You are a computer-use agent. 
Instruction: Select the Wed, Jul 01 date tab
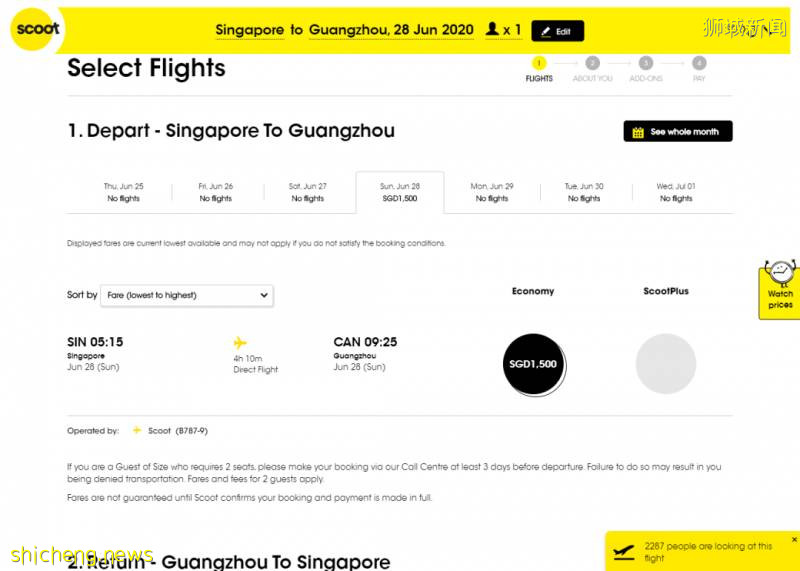point(676,192)
